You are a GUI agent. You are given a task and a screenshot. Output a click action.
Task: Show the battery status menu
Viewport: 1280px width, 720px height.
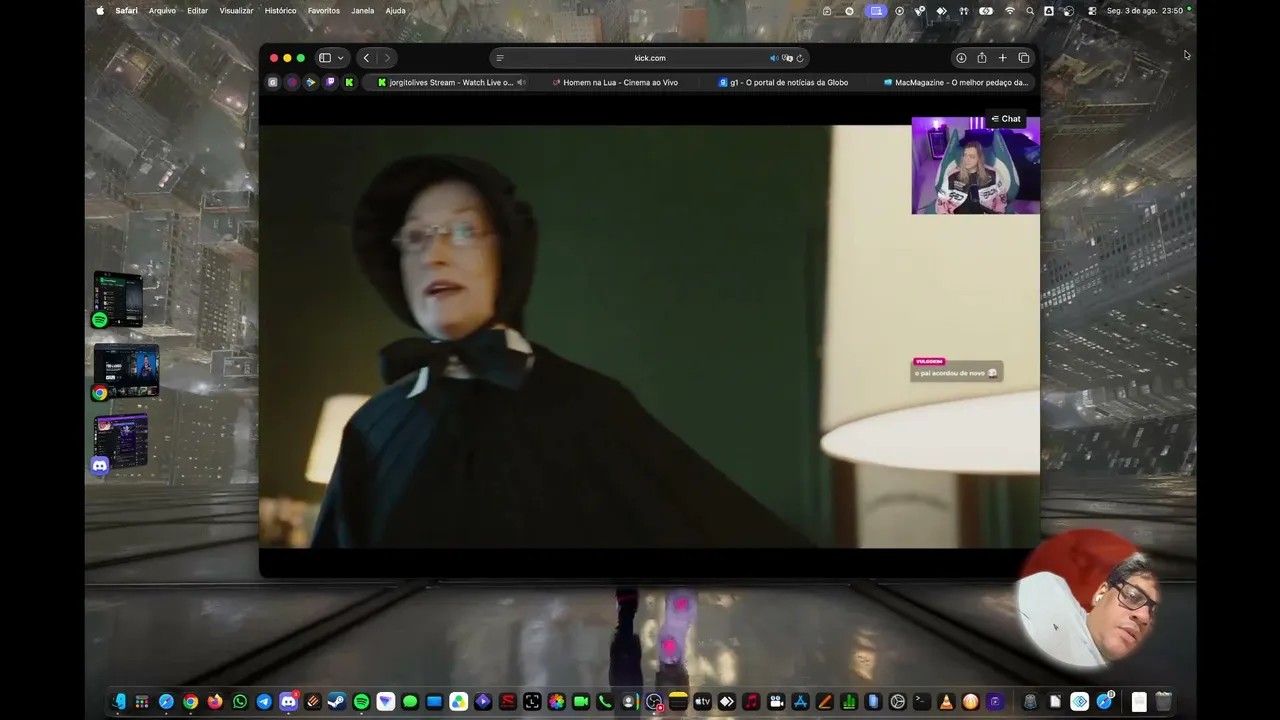pyautogui.click(x=987, y=11)
